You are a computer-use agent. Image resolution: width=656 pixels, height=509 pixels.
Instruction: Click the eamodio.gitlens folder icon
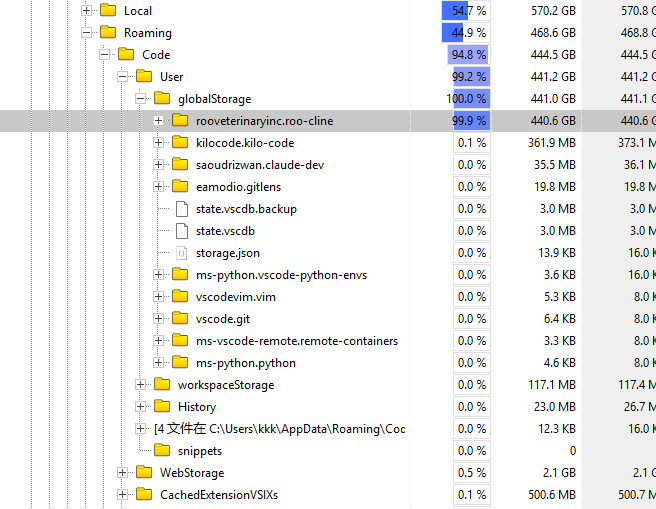(x=180, y=186)
